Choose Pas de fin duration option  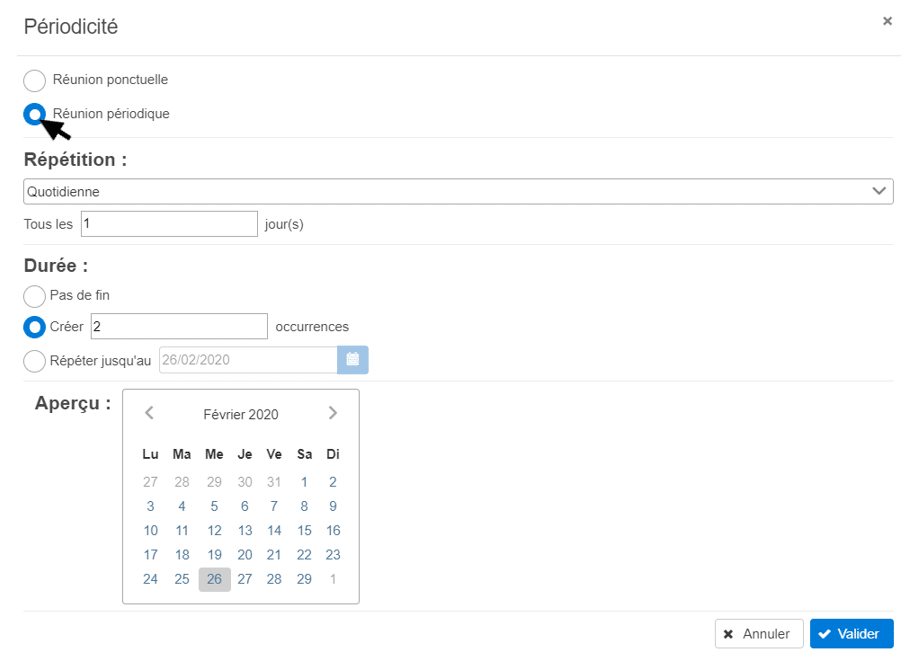point(35,296)
